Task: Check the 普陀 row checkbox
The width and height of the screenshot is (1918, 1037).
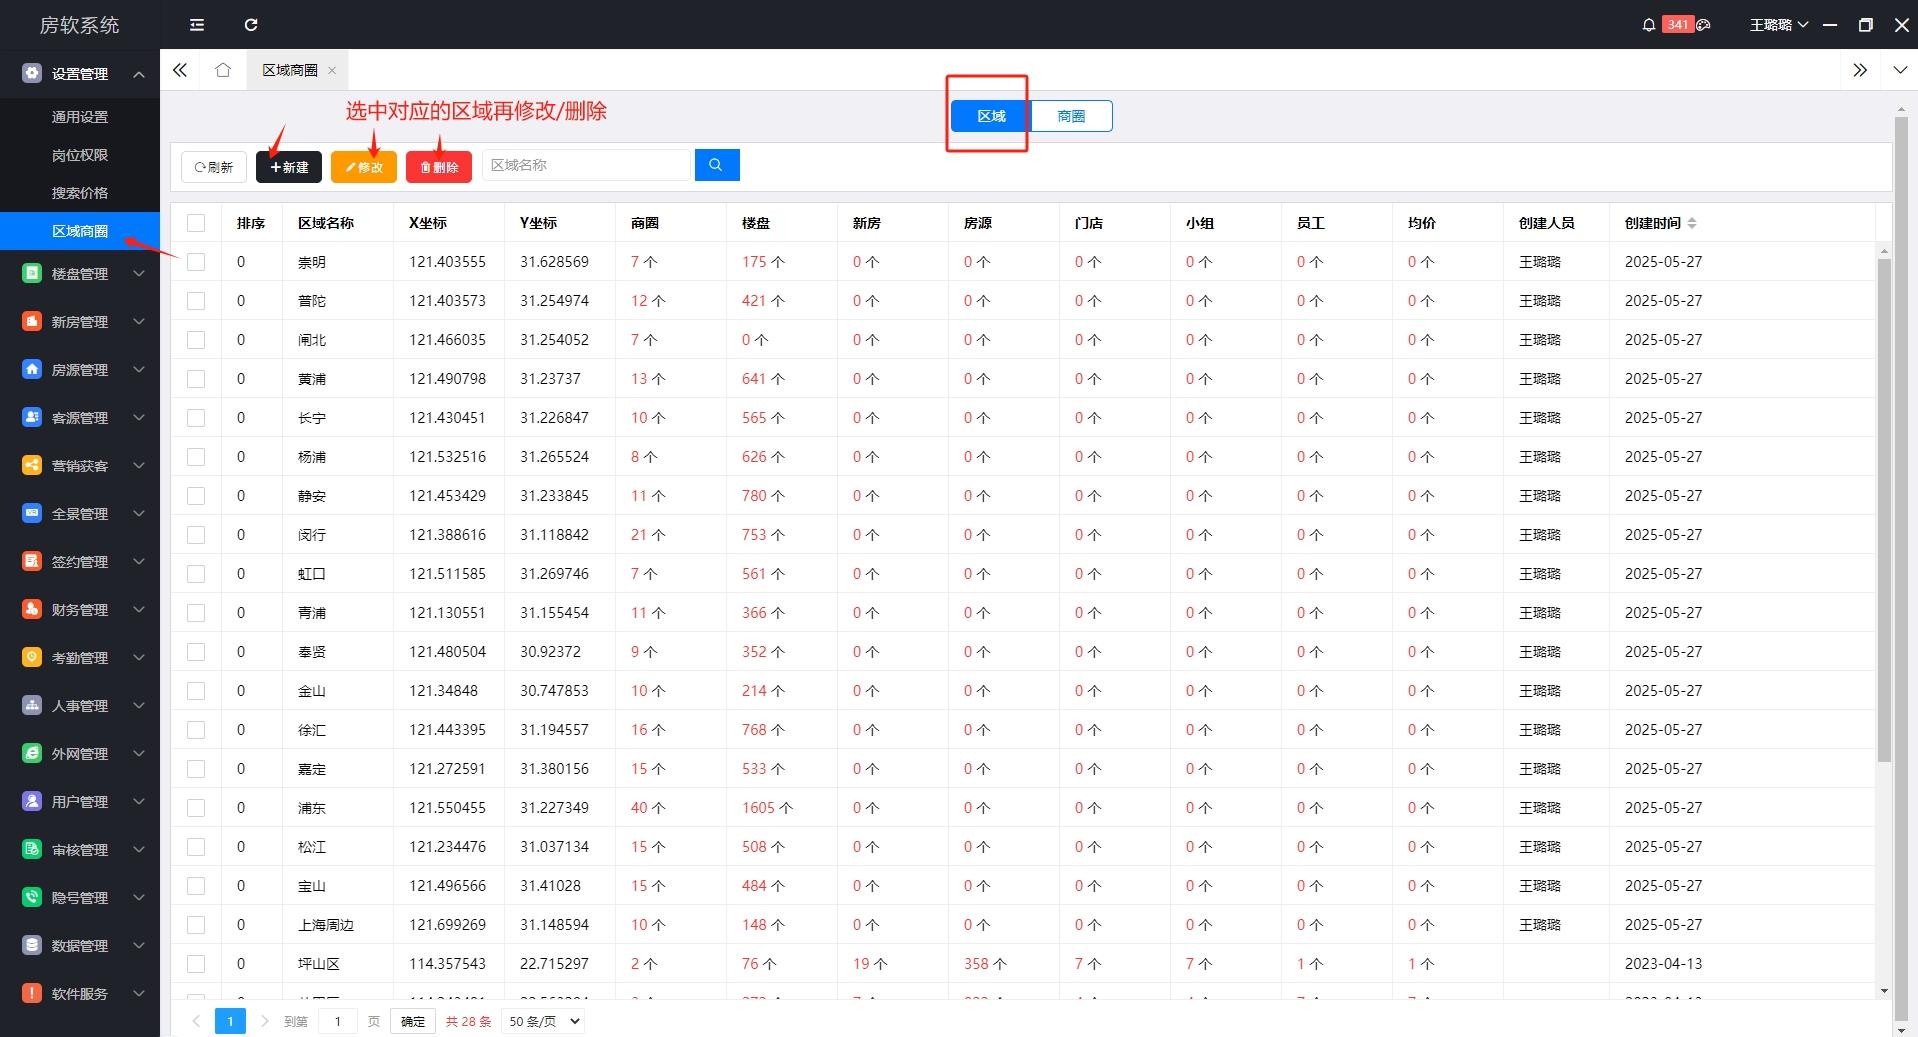Action: 196,301
